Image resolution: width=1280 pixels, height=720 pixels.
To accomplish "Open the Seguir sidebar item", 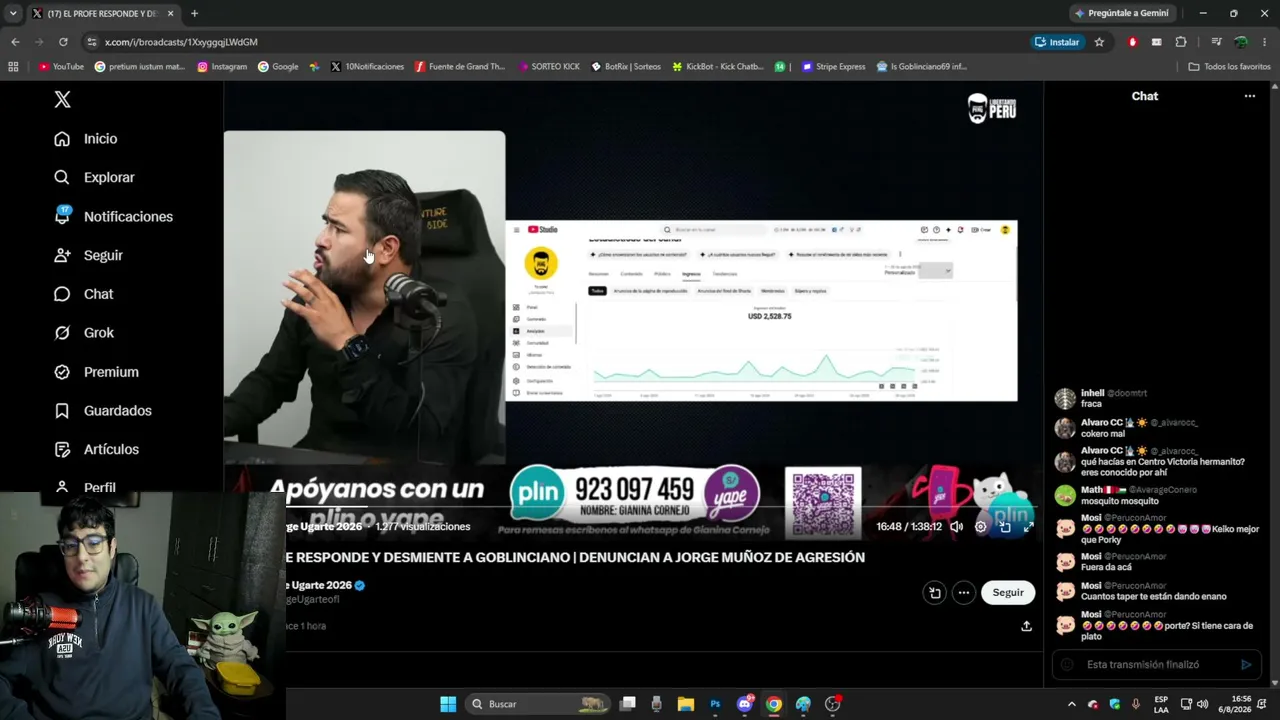I will pos(88,255).
